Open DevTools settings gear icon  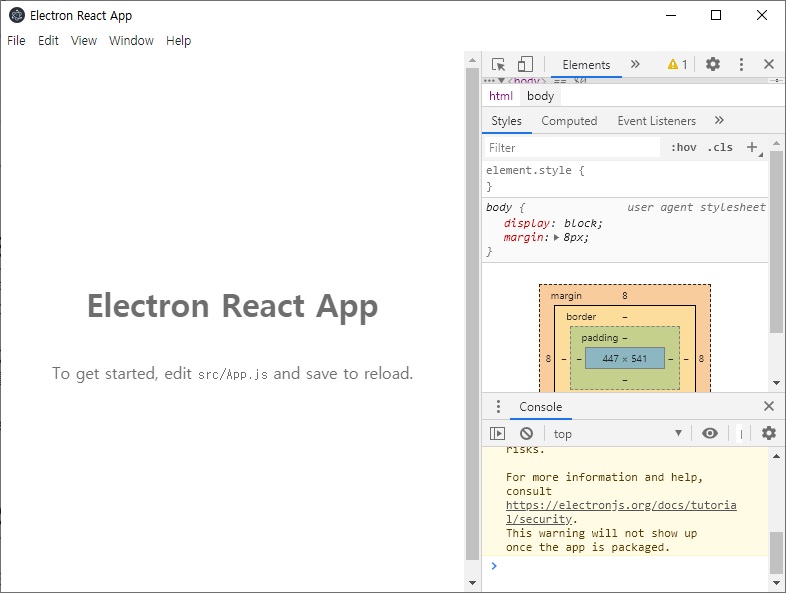(713, 64)
